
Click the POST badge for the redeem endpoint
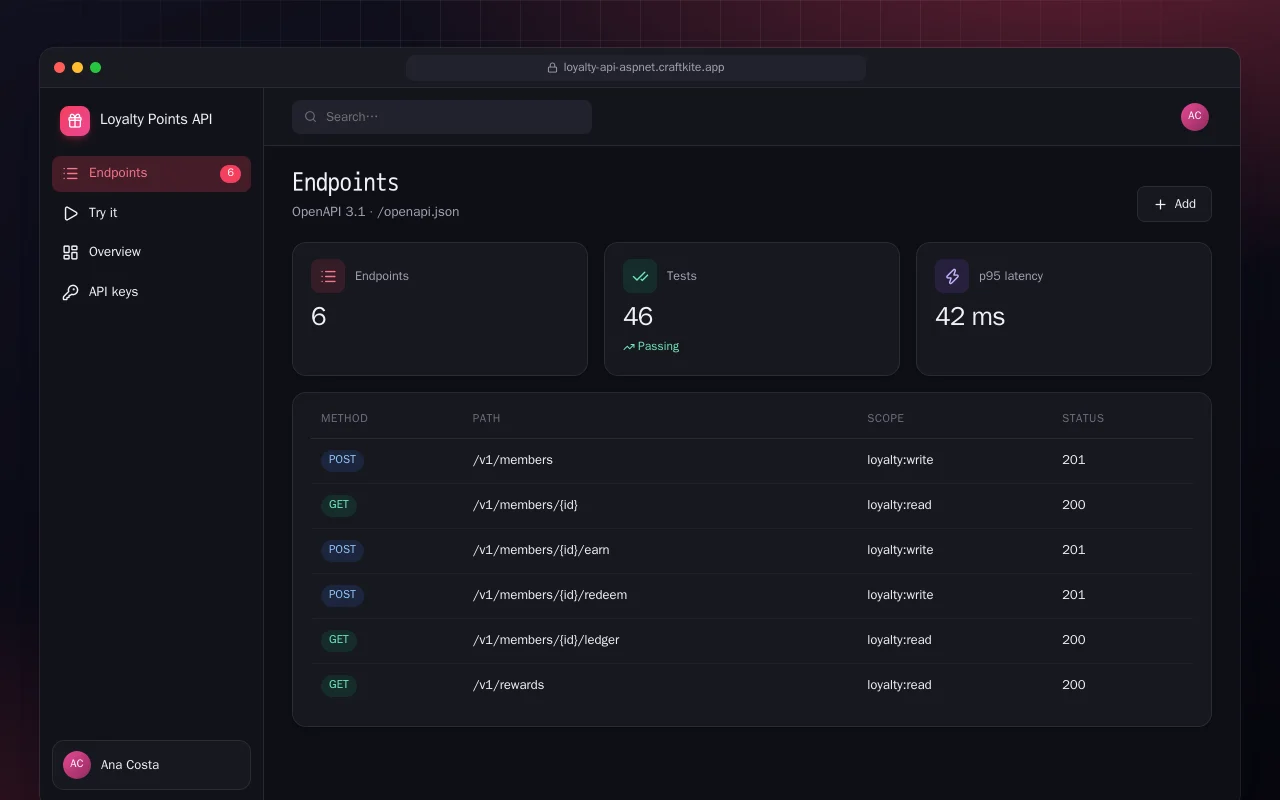coord(342,595)
